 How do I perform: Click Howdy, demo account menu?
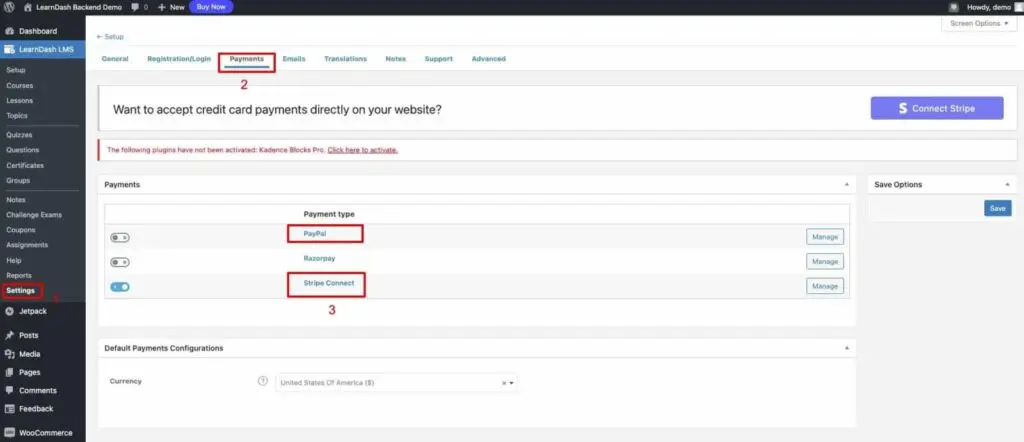tap(989, 7)
